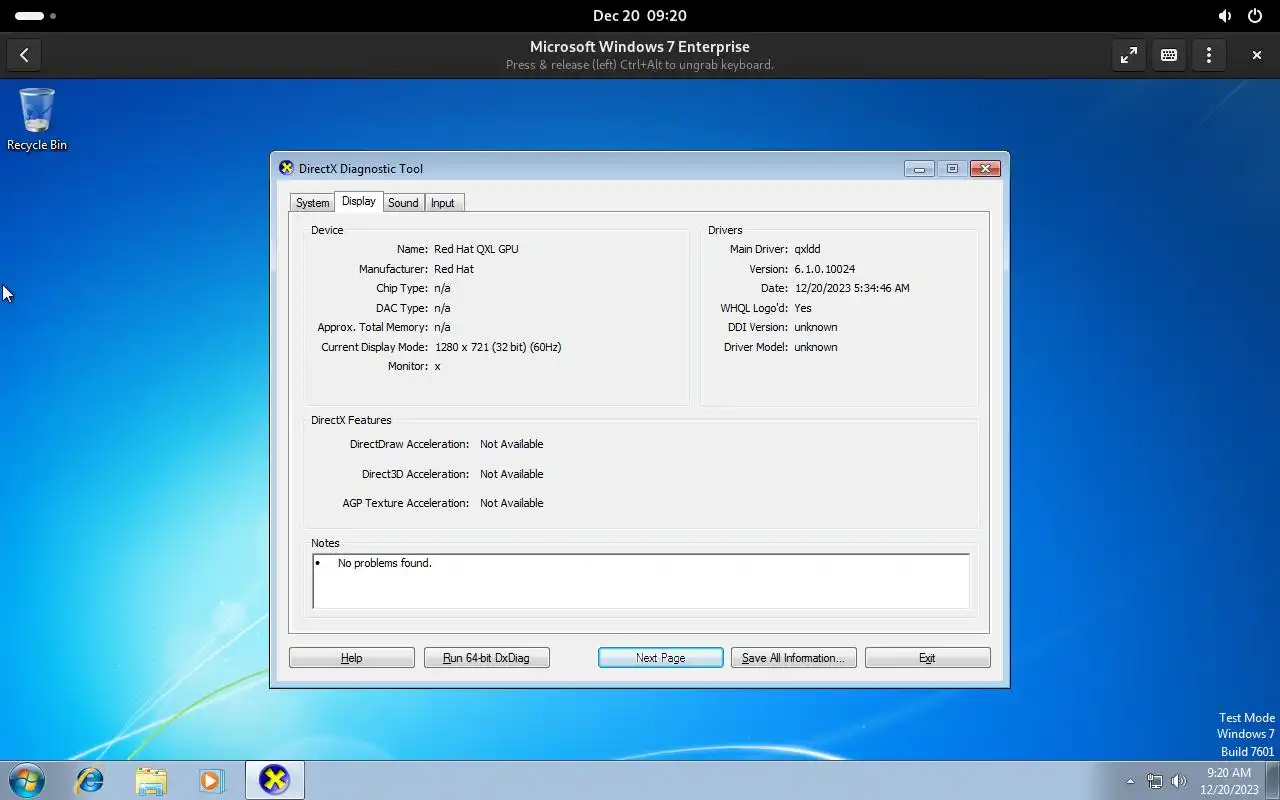Open the GNOME power menu icon
The width and height of the screenshot is (1280, 800).
click(x=1255, y=16)
